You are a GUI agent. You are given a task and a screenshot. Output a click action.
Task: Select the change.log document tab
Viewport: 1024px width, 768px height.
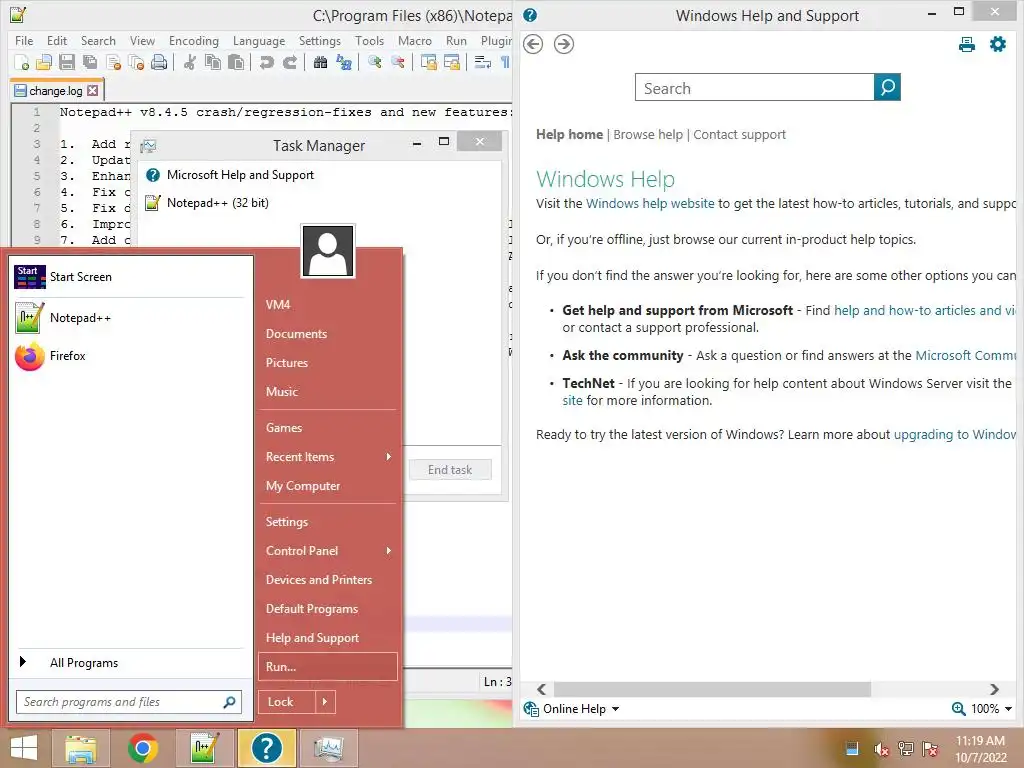point(56,91)
